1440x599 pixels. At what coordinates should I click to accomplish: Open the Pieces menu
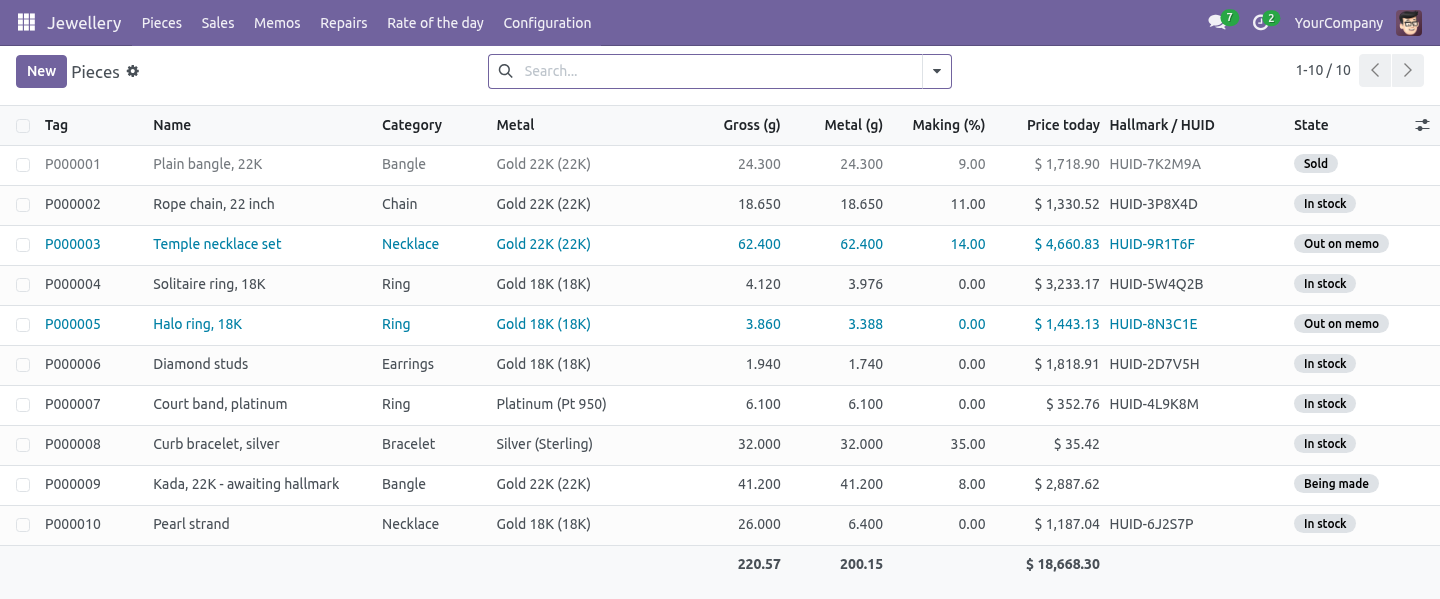pyautogui.click(x=162, y=22)
